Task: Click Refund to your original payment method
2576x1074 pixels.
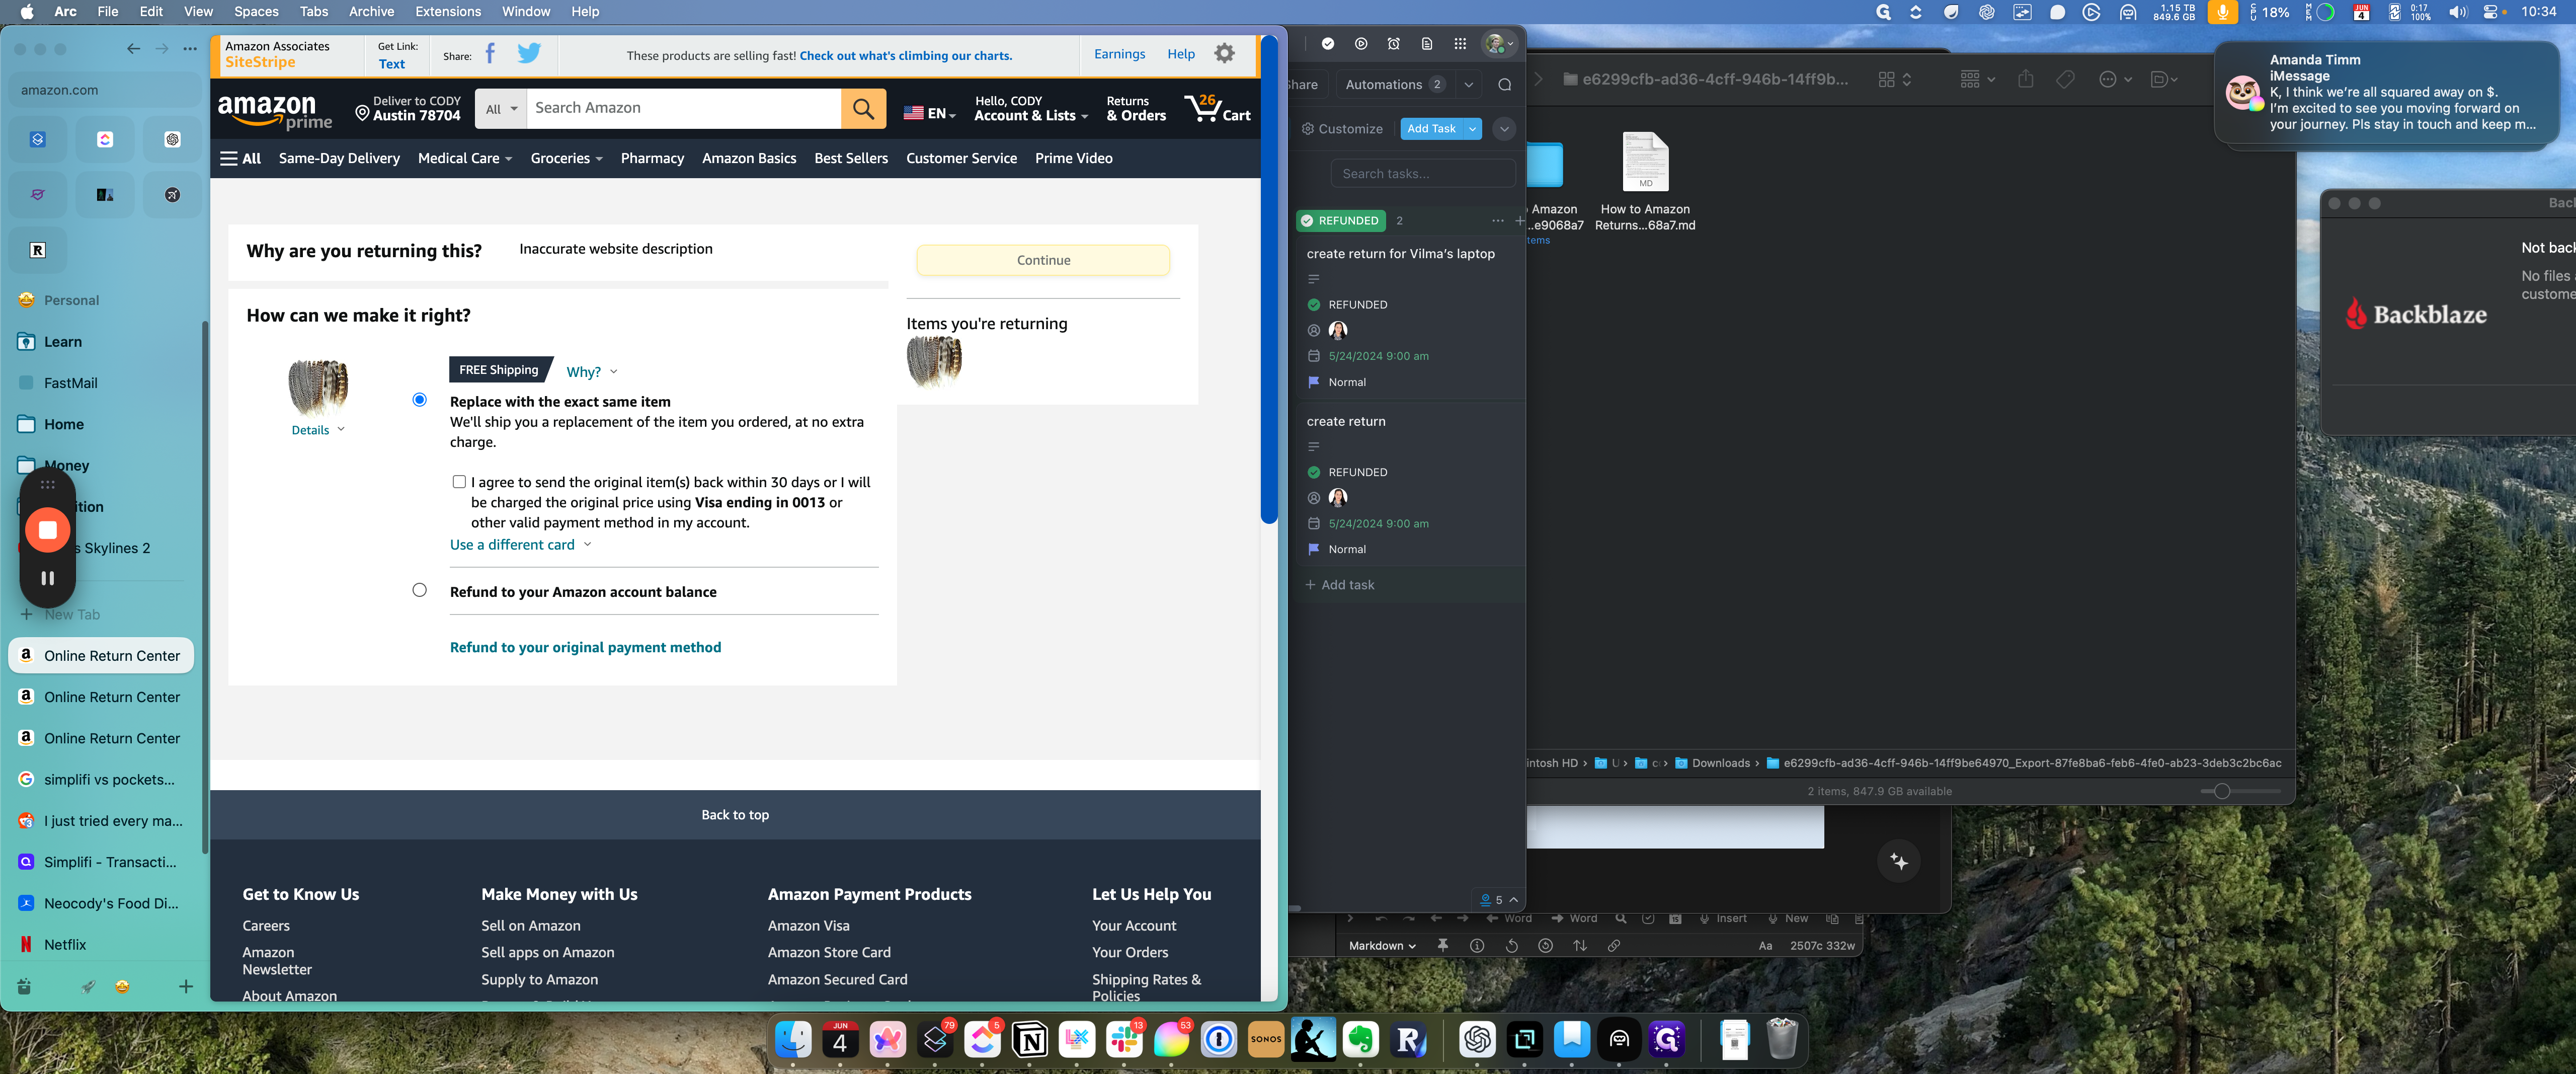Action: click(585, 647)
